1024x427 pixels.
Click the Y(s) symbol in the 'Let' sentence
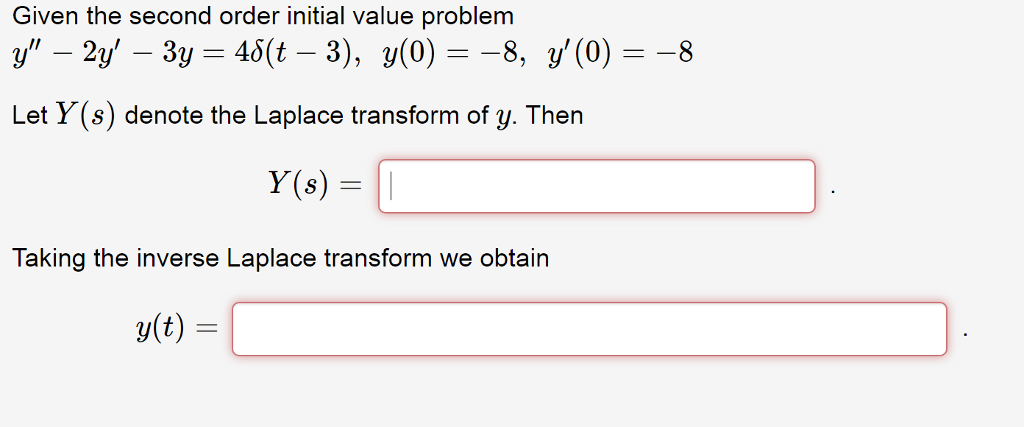[x=85, y=116]
